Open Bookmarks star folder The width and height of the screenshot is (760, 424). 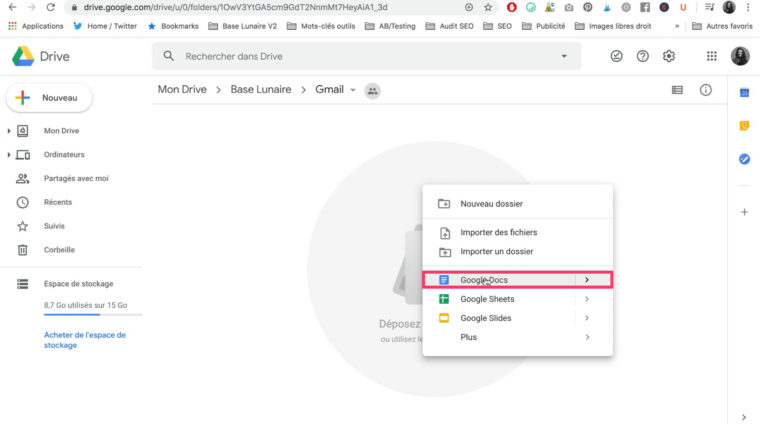(x=174, y=26)
